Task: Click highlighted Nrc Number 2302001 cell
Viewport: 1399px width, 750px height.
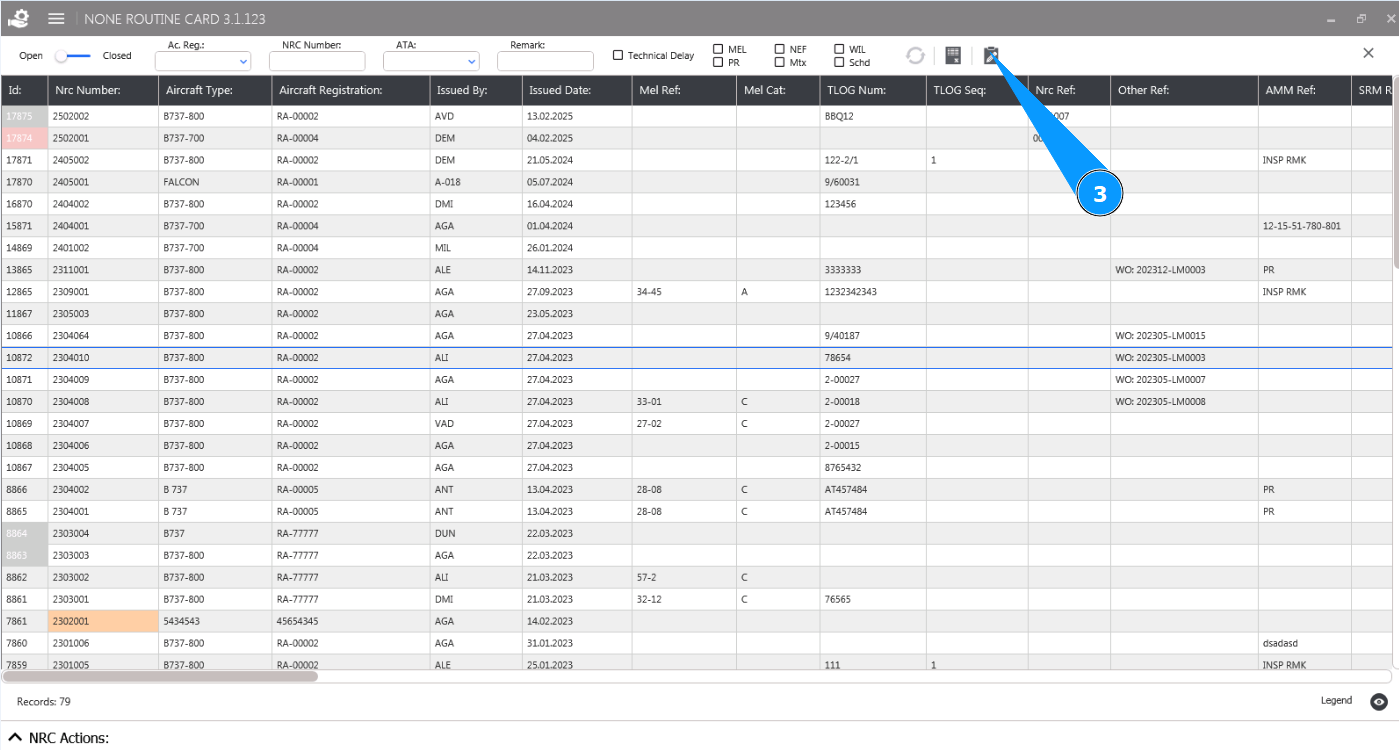Action: point(103,622)
